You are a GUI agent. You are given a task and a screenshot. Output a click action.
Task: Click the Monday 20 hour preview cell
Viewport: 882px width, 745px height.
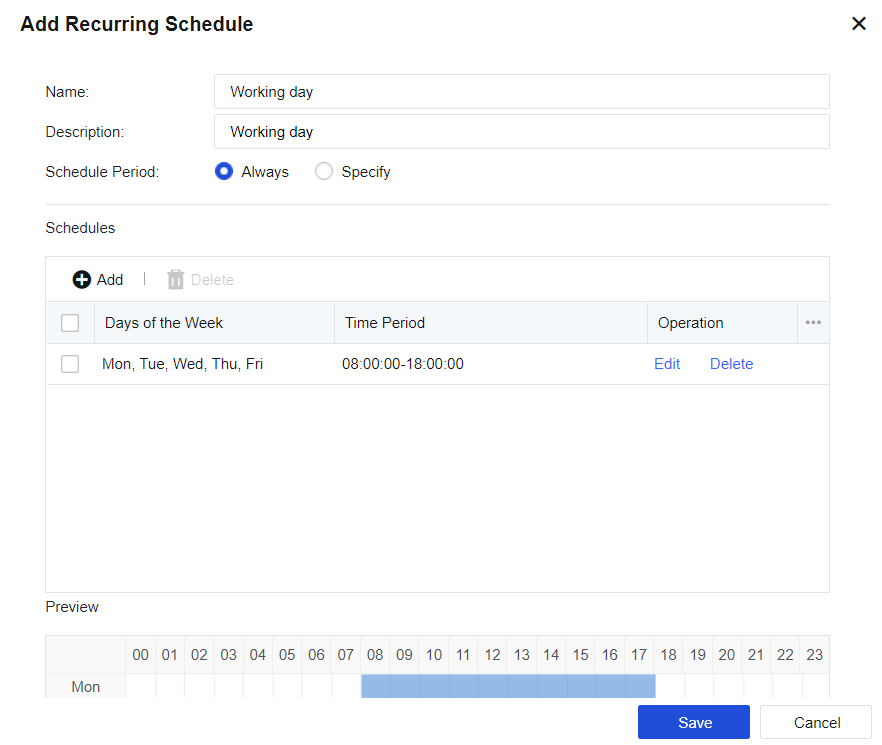727,686
